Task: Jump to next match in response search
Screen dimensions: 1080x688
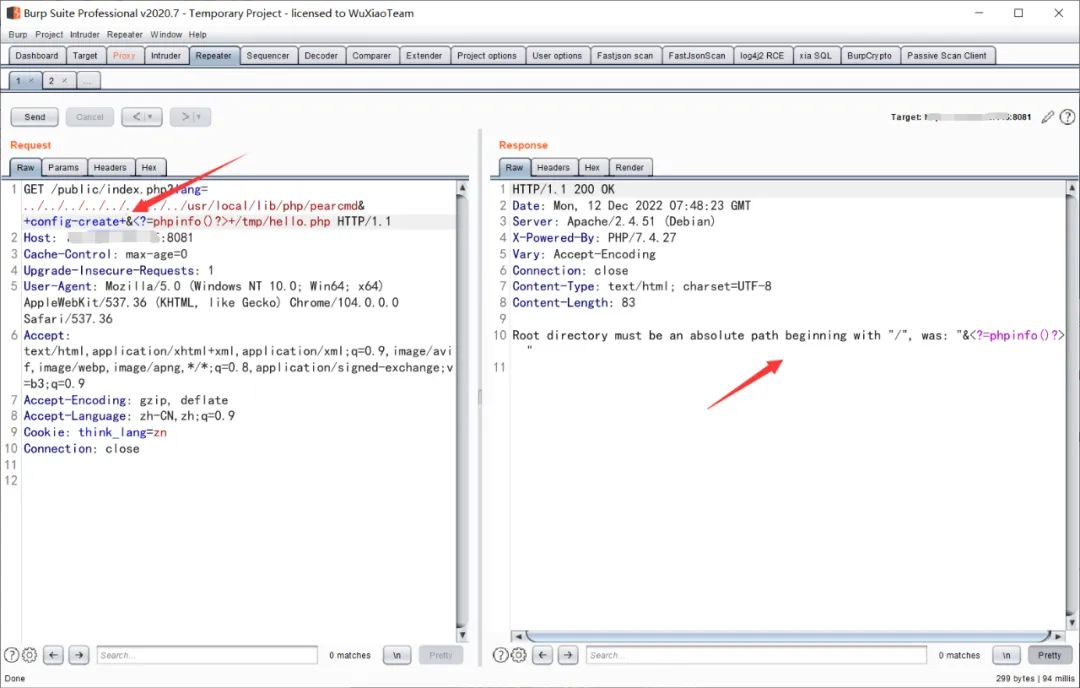Action: 569,655
